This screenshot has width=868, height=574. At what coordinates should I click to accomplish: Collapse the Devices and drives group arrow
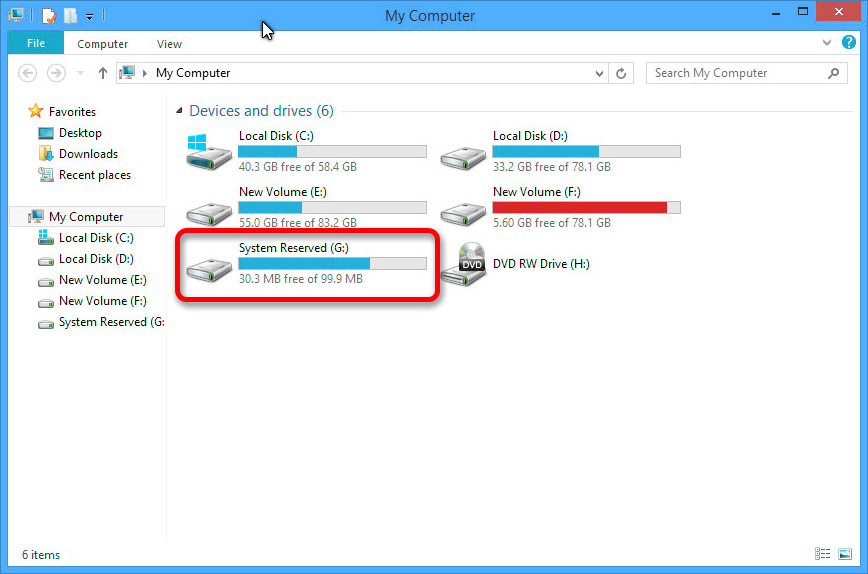click(179, 111)
